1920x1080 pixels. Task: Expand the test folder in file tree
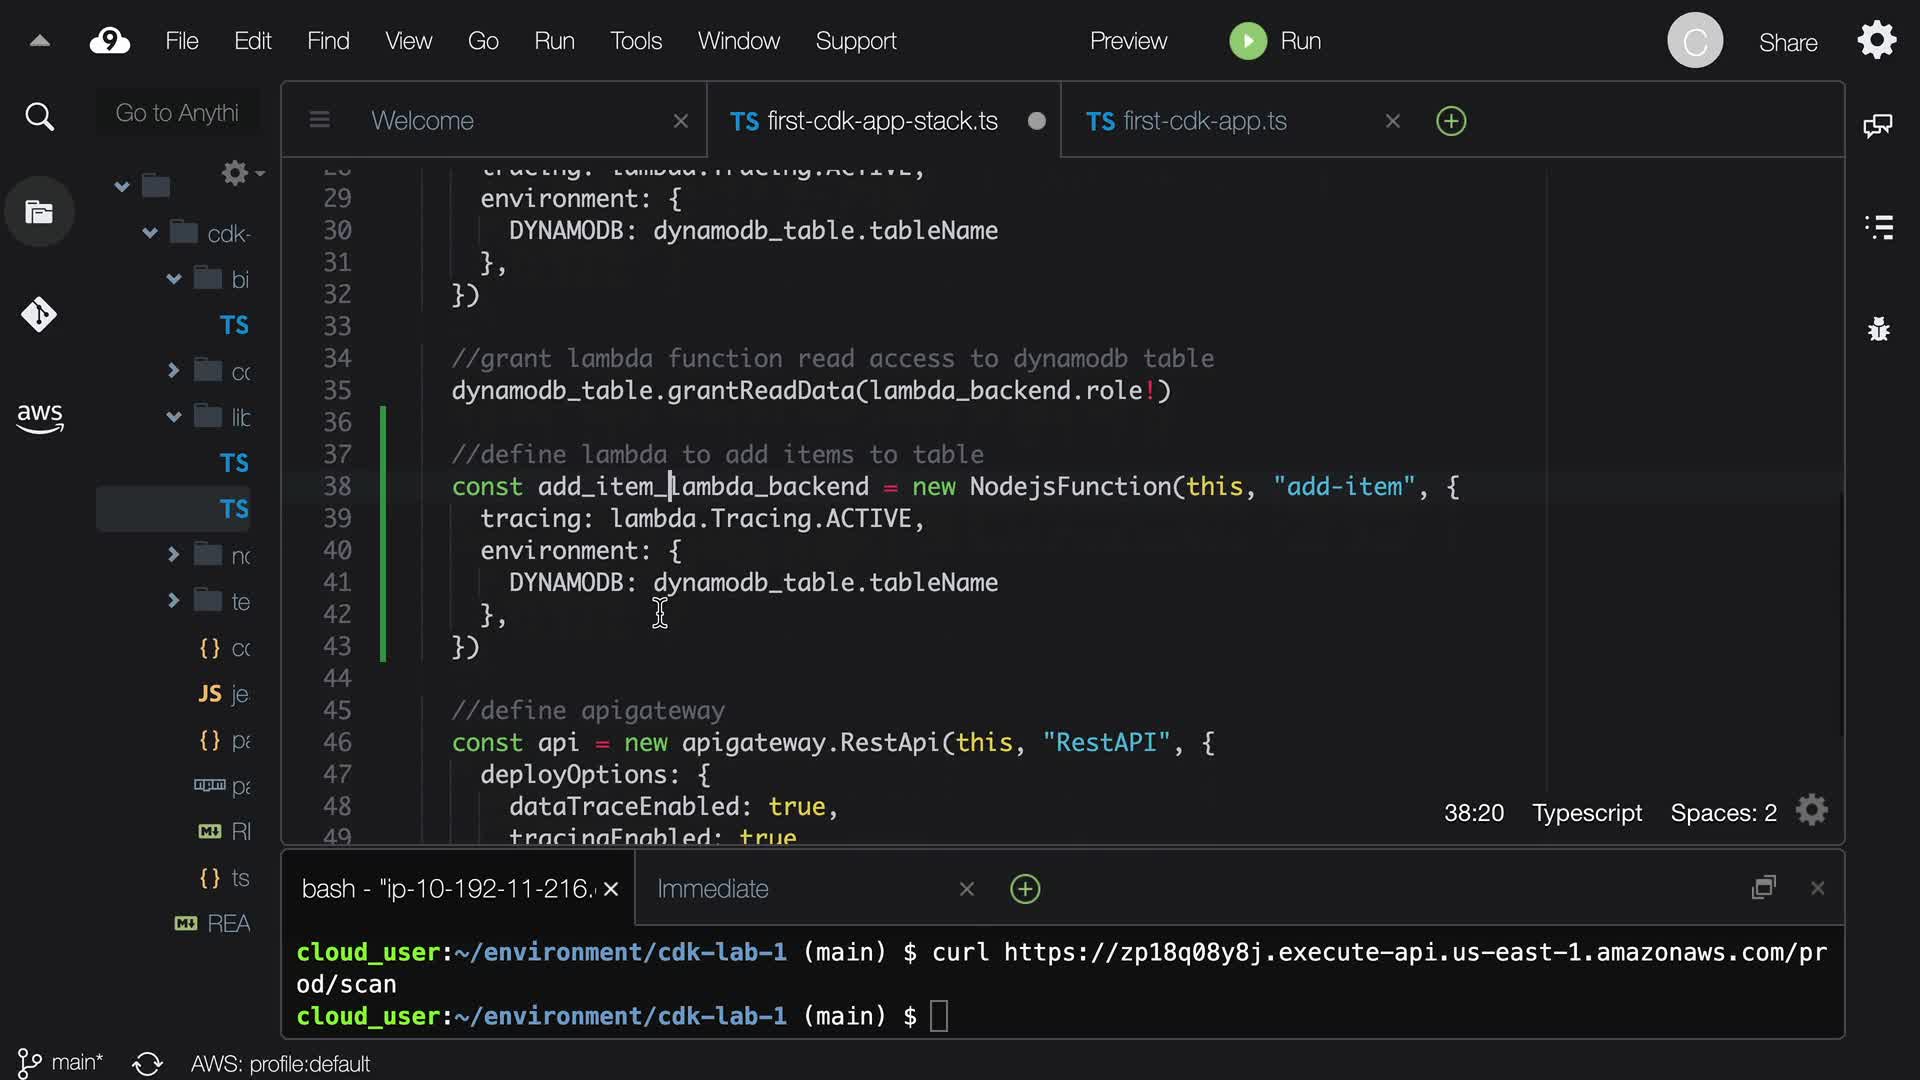(174, 601)
